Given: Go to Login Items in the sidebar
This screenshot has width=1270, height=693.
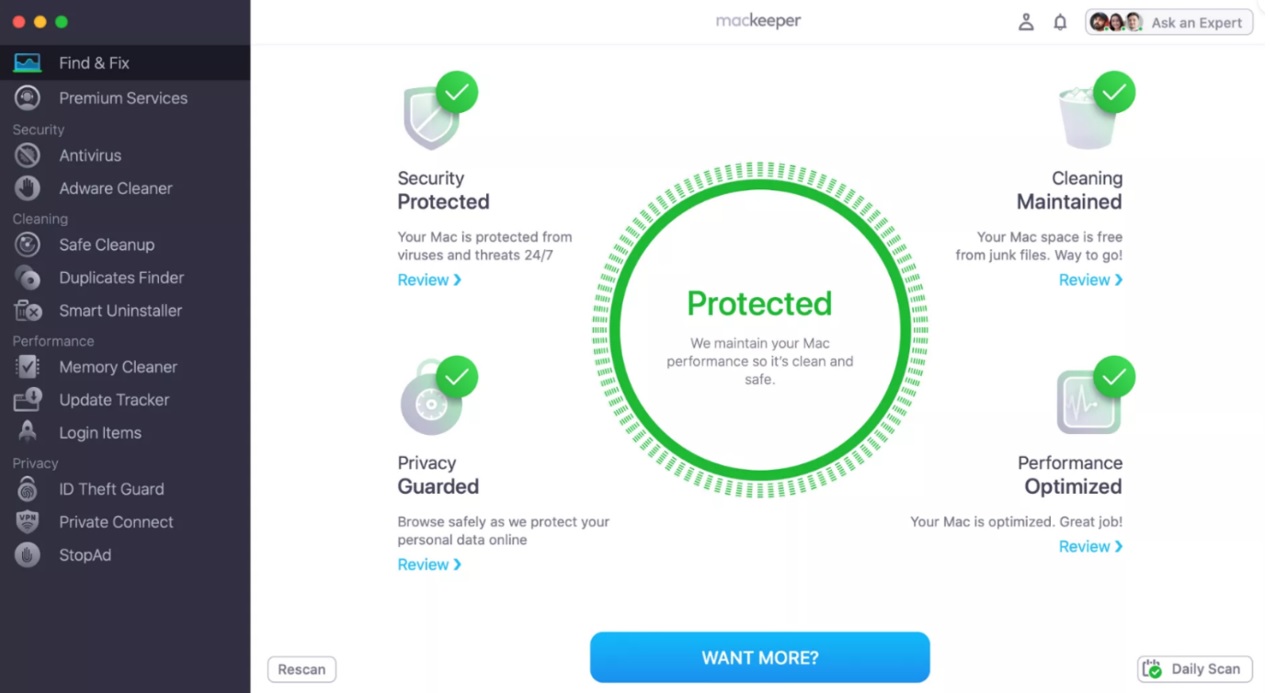Looking at the screenshot, I should 100,433.
